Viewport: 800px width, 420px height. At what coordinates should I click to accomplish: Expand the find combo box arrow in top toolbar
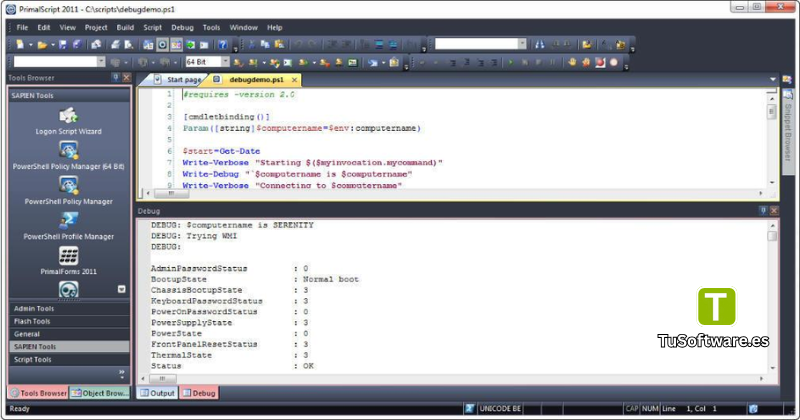(x=521, y=44)
